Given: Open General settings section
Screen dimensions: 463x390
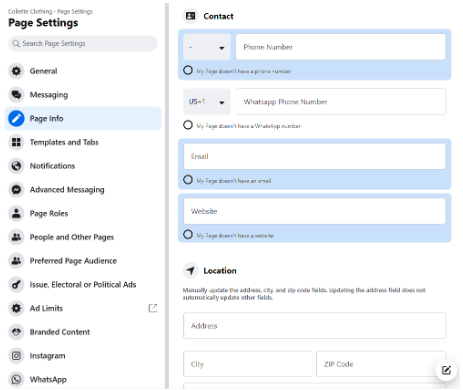Looking at the screenshot, I should 83,71.
